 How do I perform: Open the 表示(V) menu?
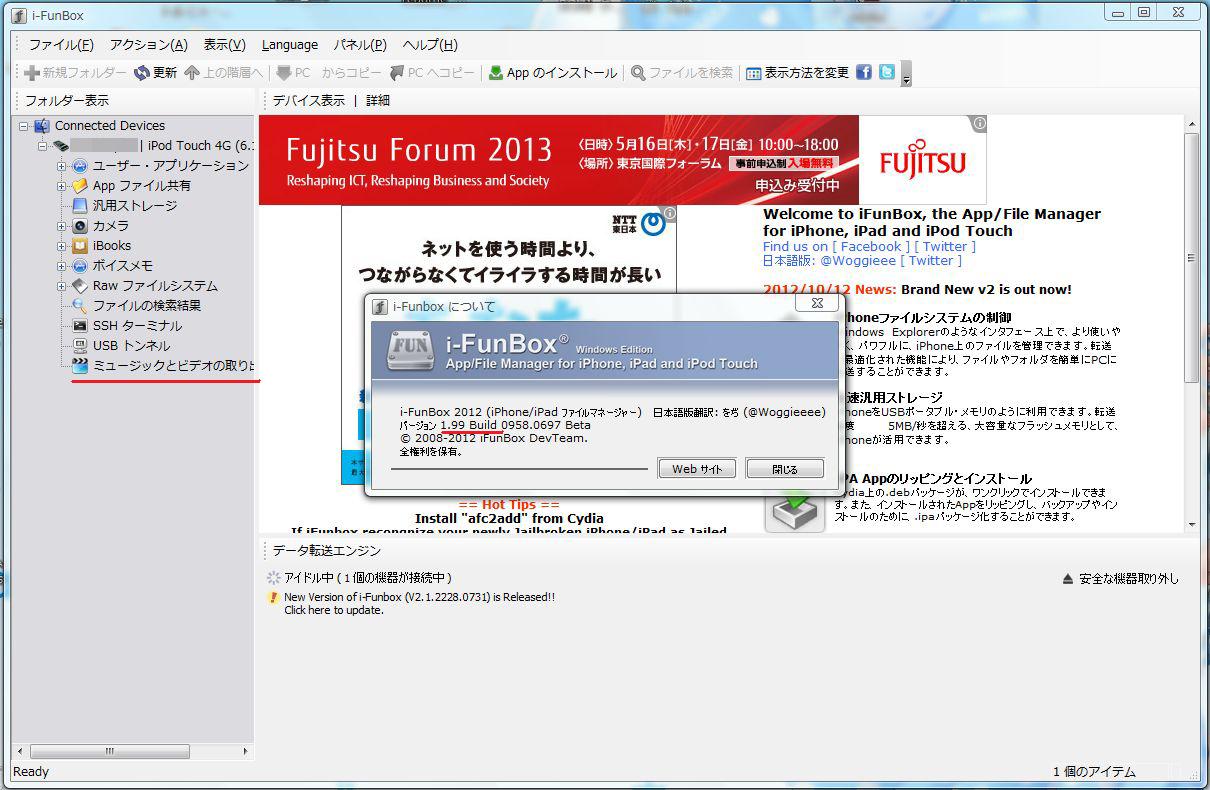pyautogui.click(x=224, y=45)
